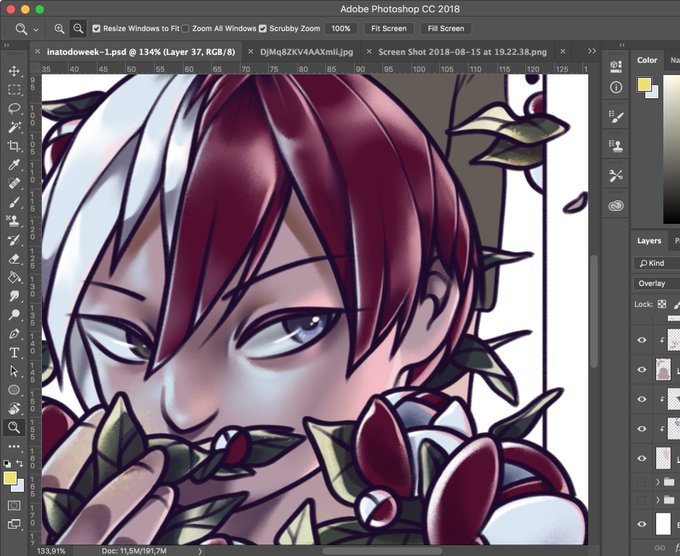Close the DjMq8ZKV4AAXmIi.jpg tab
This screenshot has width=680, height=556.
250,52
